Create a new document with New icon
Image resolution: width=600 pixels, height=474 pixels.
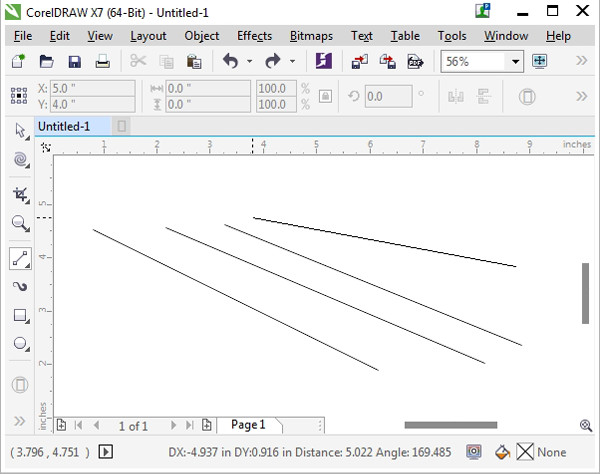click(x=18, y=61)
